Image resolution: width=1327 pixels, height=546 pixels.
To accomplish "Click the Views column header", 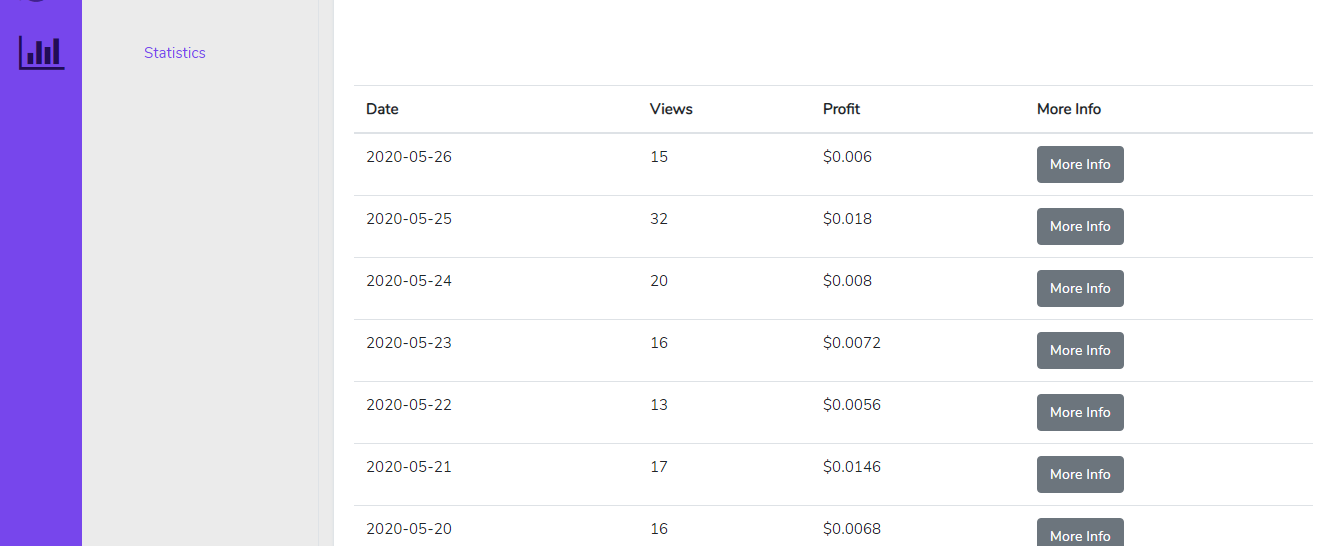I will (671, 109).
